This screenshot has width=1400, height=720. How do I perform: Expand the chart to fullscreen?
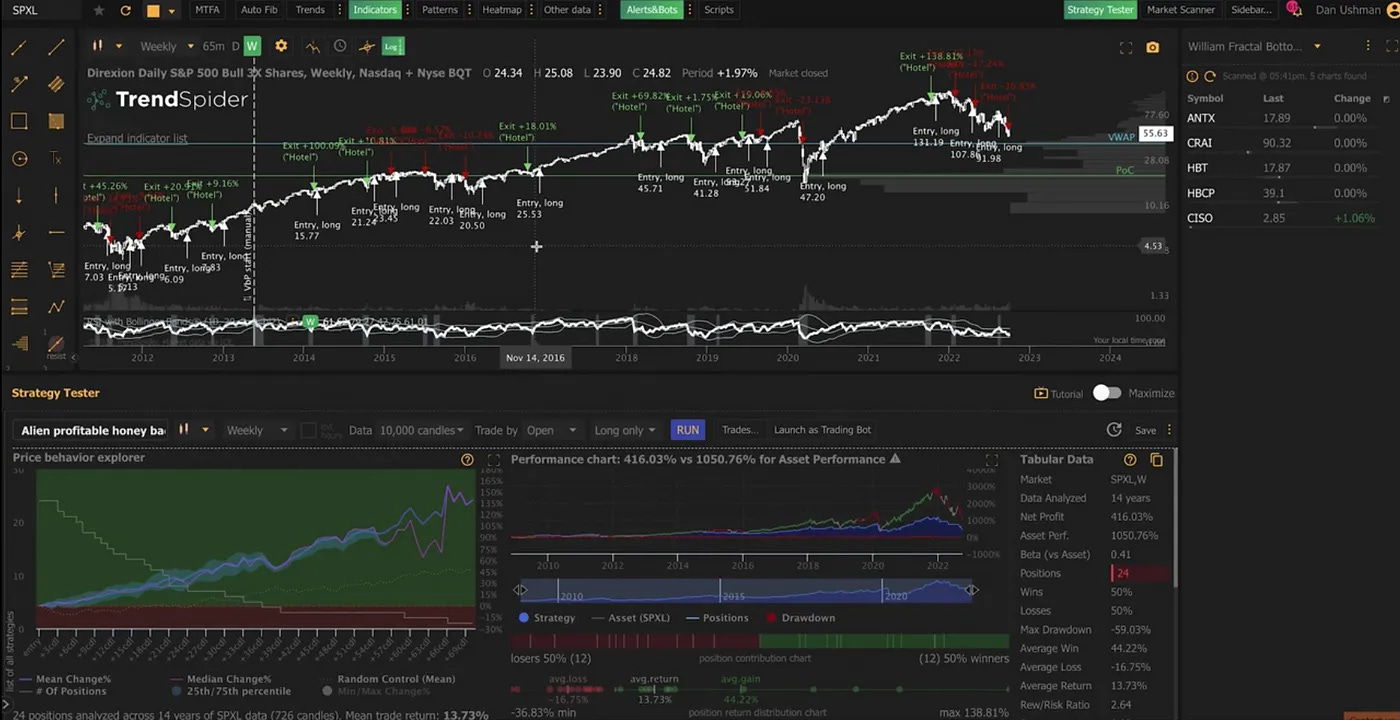click(x=1126, y=47)
